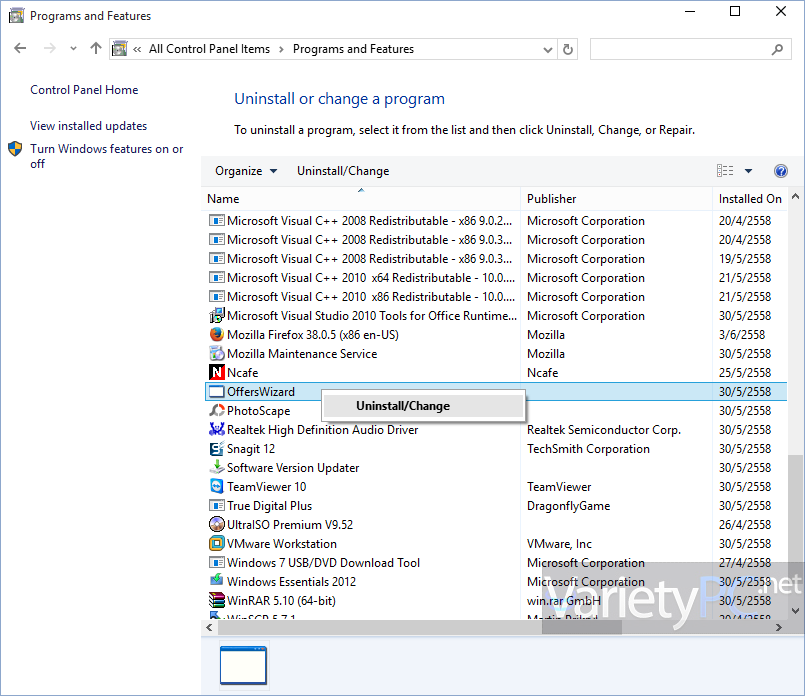Navigate to All Control Panel Items breadcrumb
The width and height of the screenshot is (805, 696).
click(x=209, y=49)
